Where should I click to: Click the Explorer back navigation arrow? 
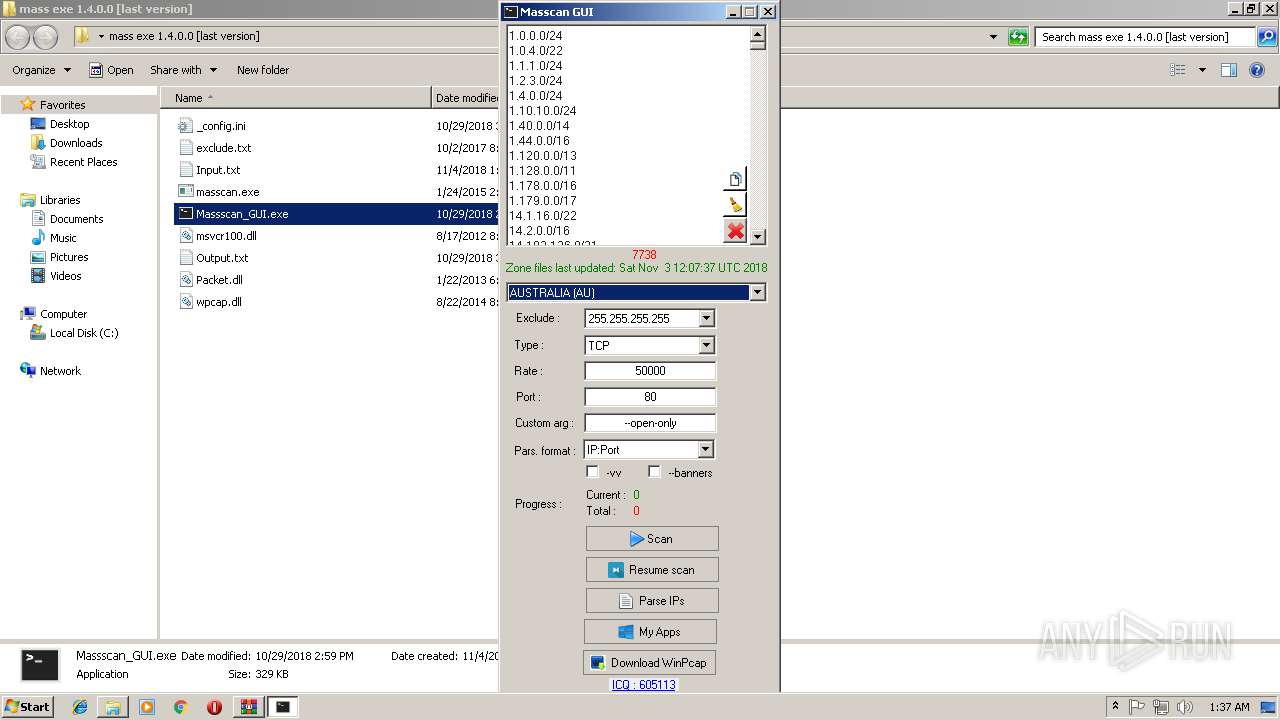point(17,37)
